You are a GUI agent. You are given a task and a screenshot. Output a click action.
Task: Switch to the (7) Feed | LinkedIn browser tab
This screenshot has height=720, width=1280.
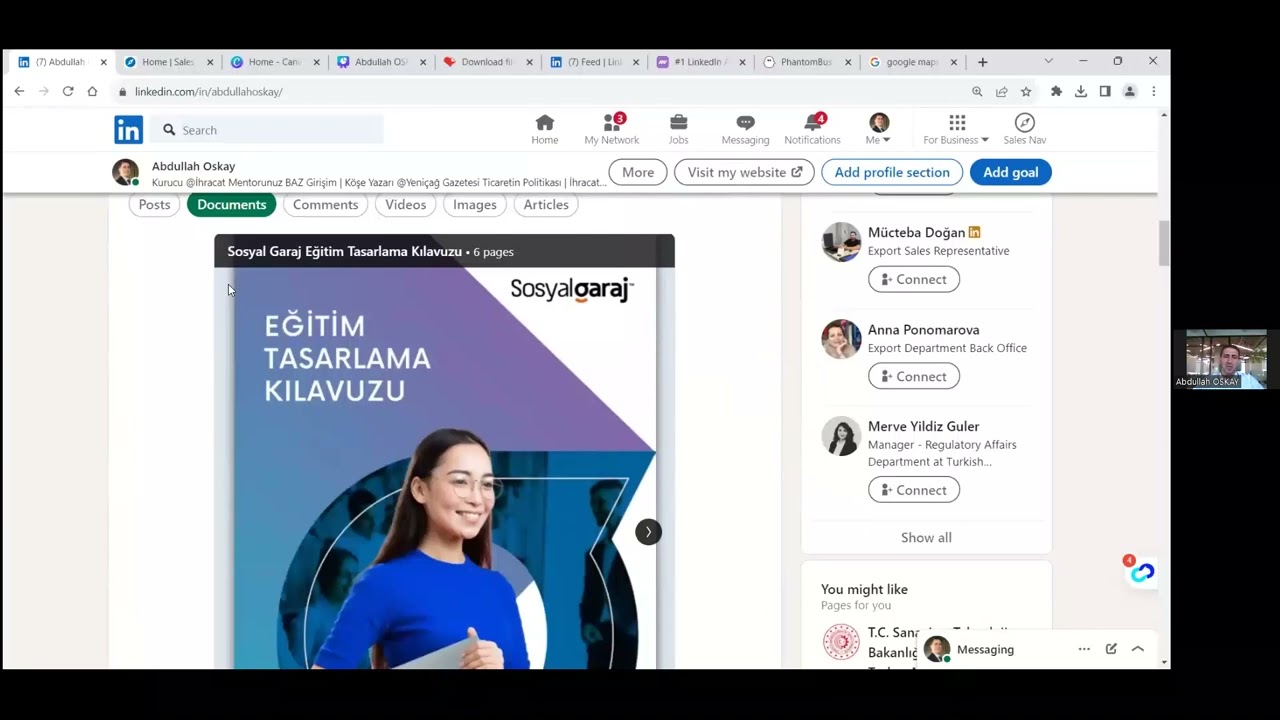(x=594, y=62)
